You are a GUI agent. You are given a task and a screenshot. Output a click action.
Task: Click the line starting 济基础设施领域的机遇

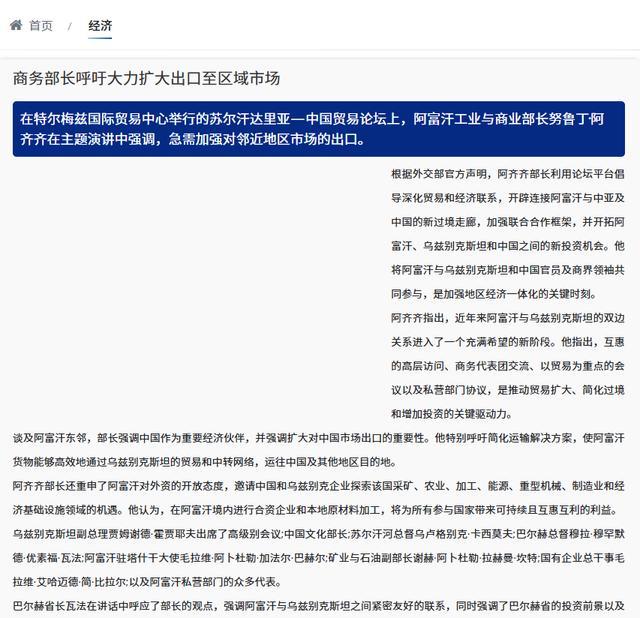(317, 510)
